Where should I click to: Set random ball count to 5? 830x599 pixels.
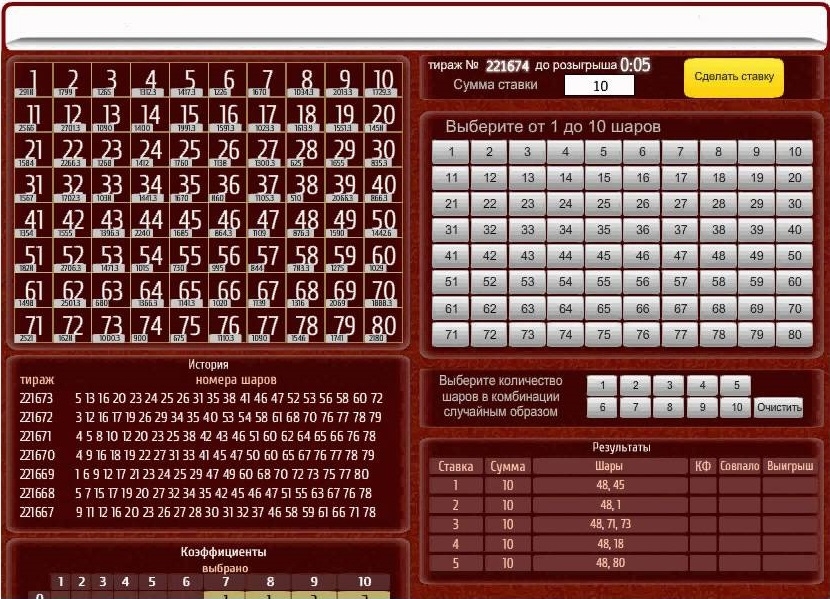click(x=735, y=385)
